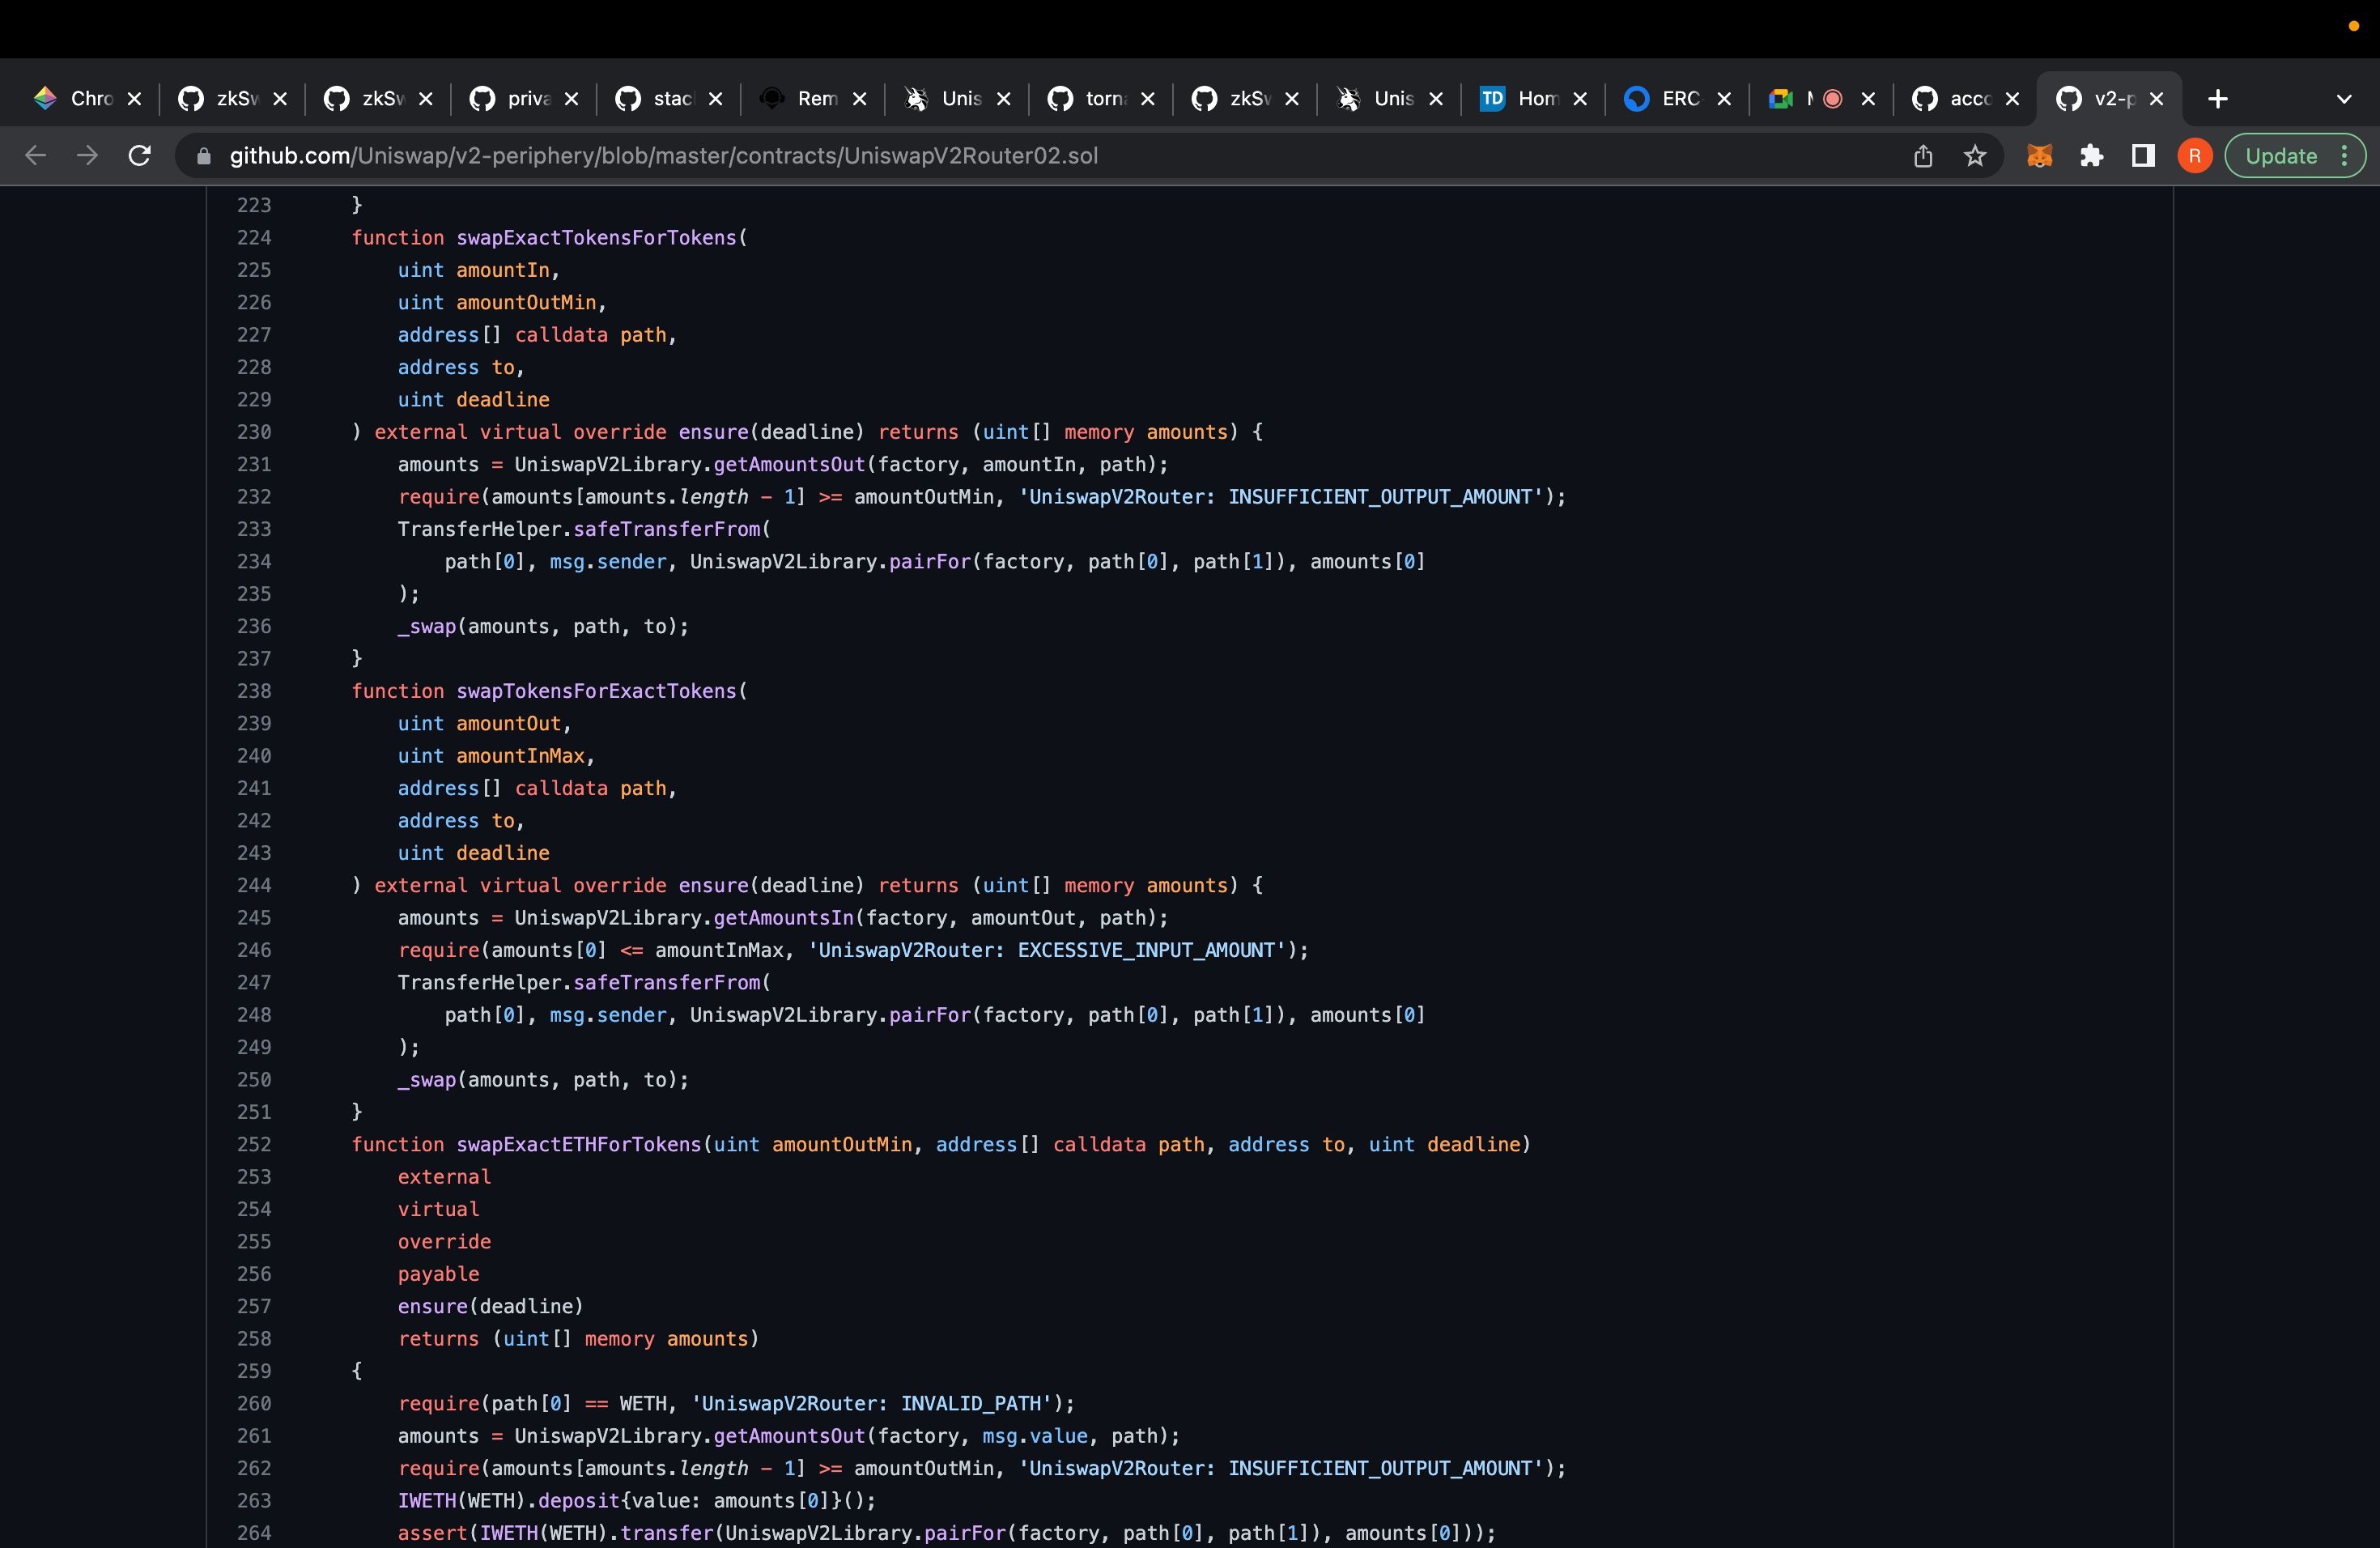Open the Extensions puzzle menu
The image size is (2380, 1548).
2092,156
